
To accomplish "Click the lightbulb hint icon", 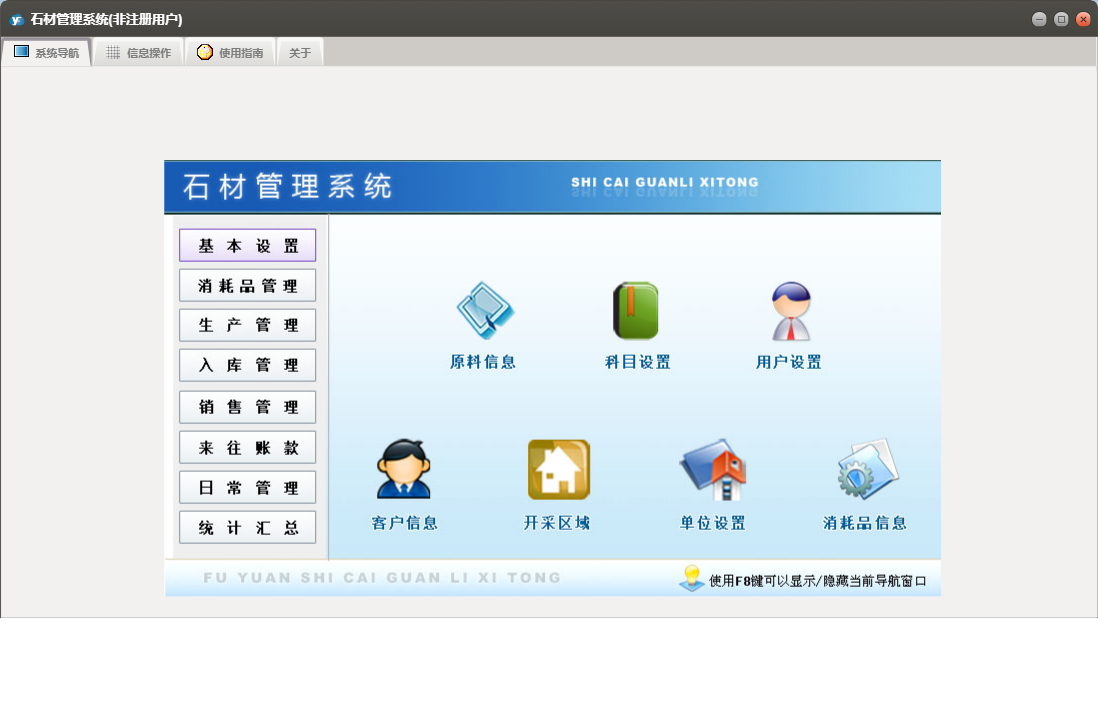I will [691, 577].
